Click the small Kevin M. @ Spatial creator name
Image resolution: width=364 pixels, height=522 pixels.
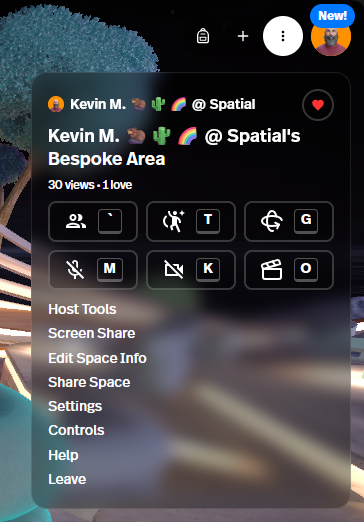[163, 104]
